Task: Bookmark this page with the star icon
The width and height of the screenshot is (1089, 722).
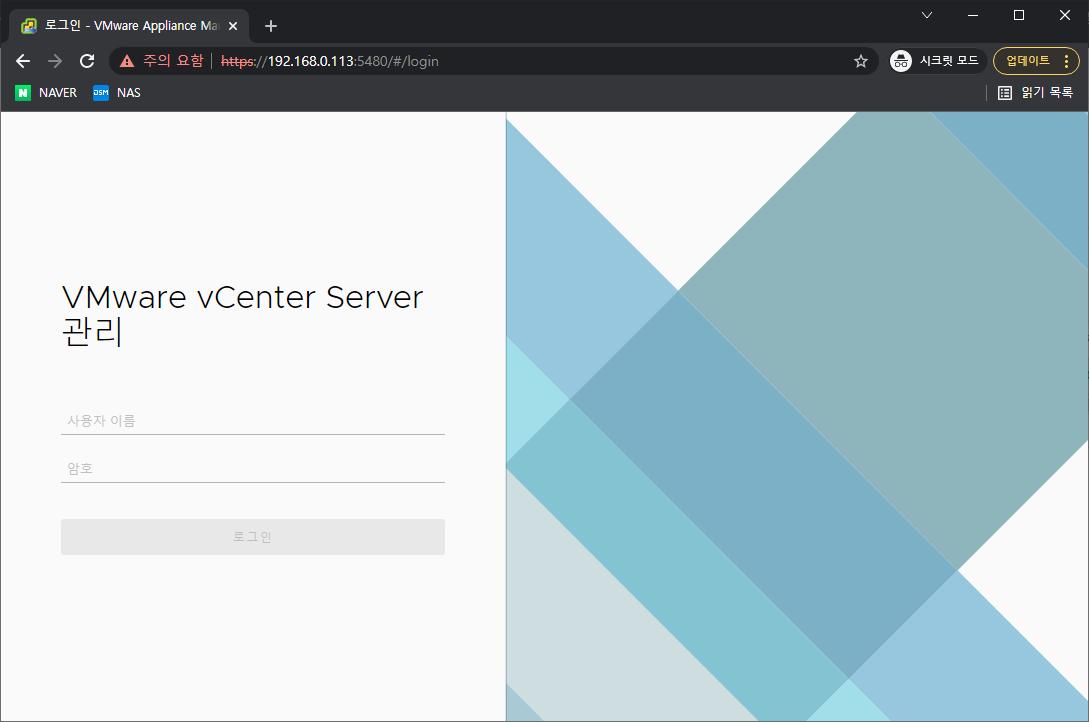Action: (x=861, y=61)
